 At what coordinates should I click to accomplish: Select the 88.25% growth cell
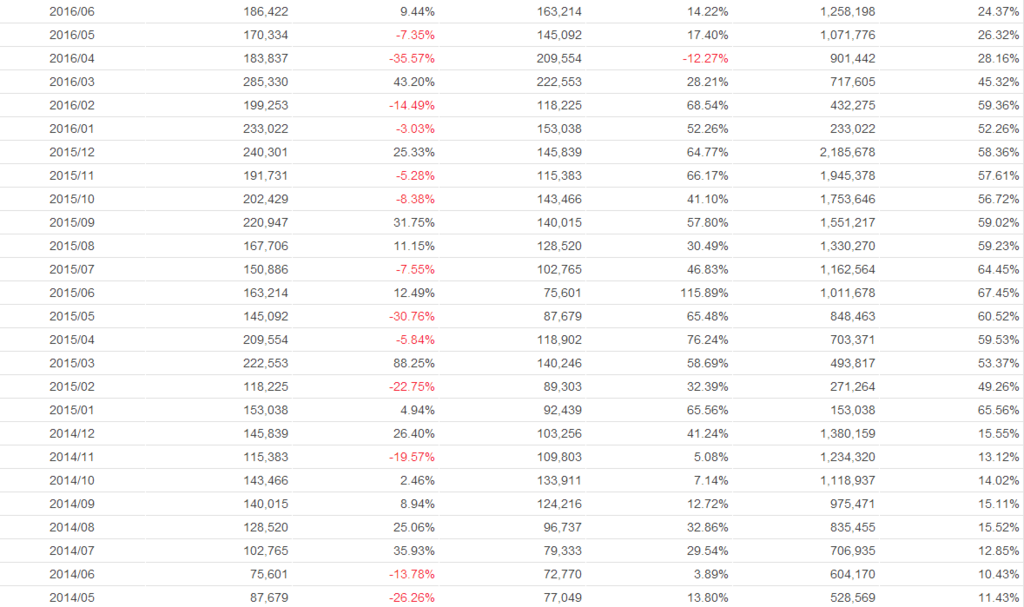(x=414, y=362)
